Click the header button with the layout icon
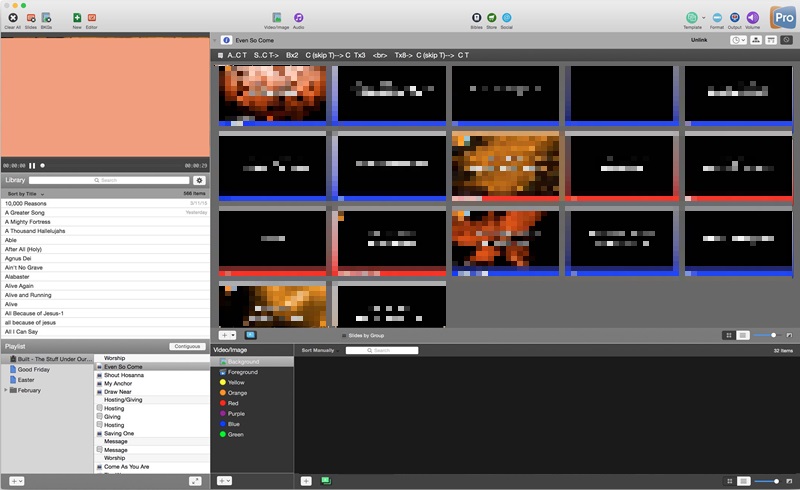Image resolution: width=800 pixels, height=490 pixels. click(771, 40)
